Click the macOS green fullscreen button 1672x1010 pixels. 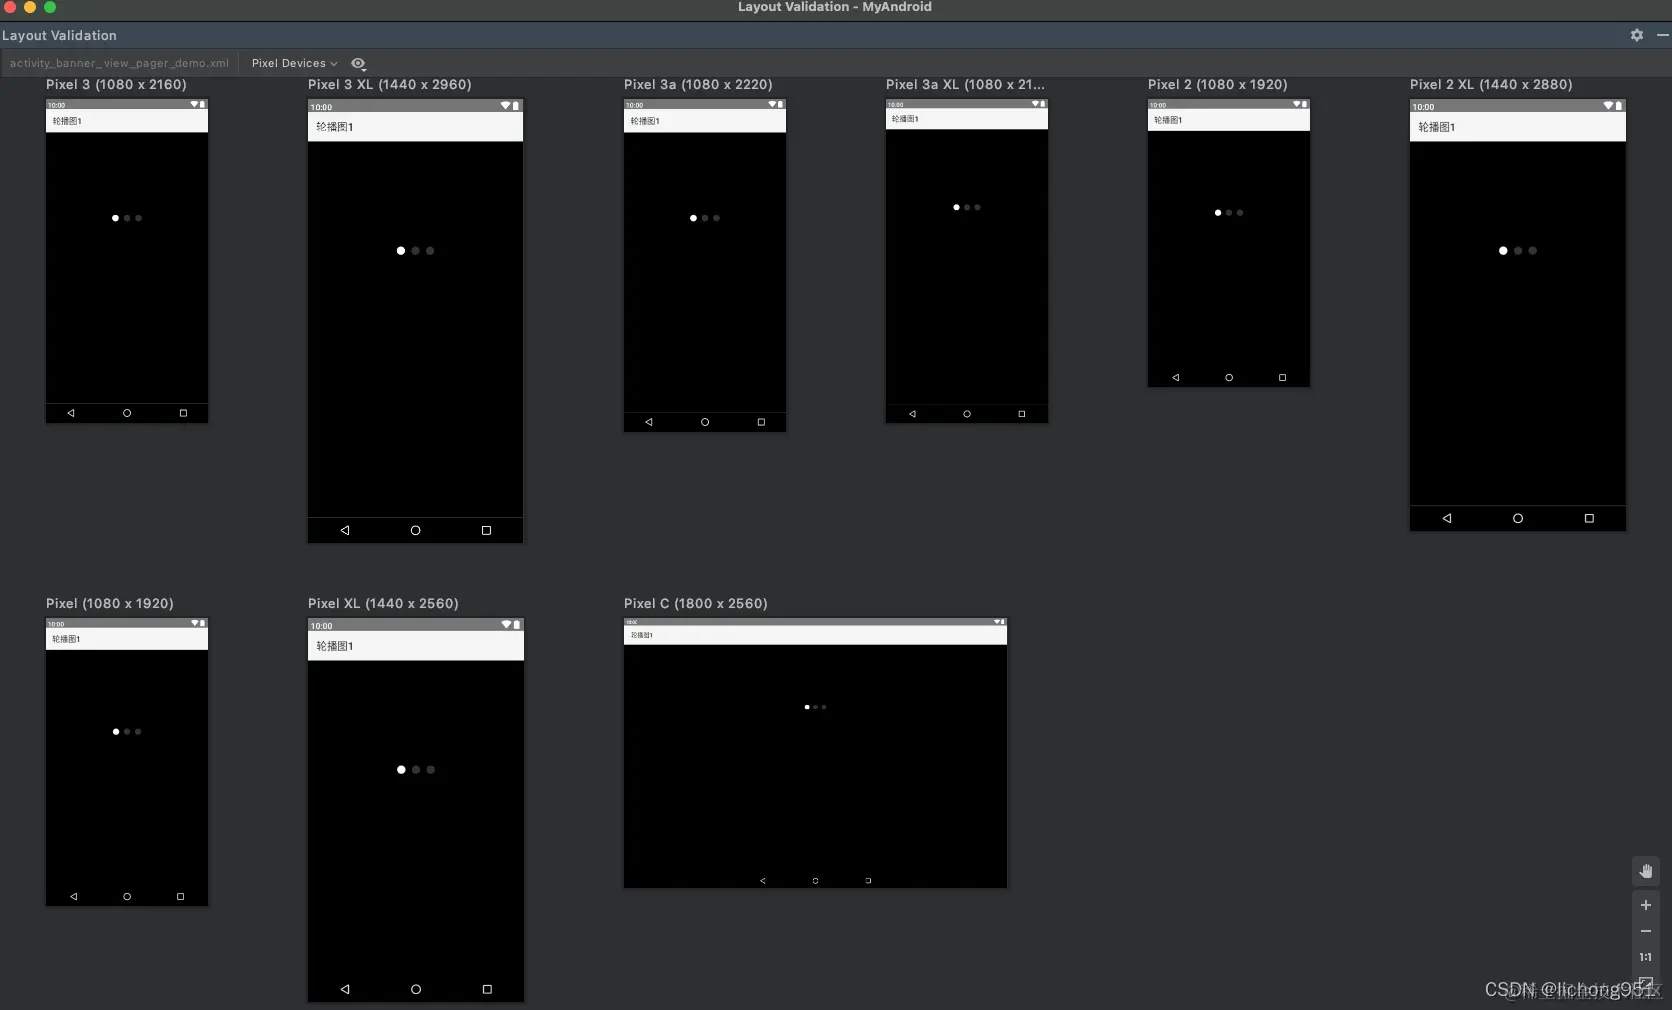pos(50,7)
